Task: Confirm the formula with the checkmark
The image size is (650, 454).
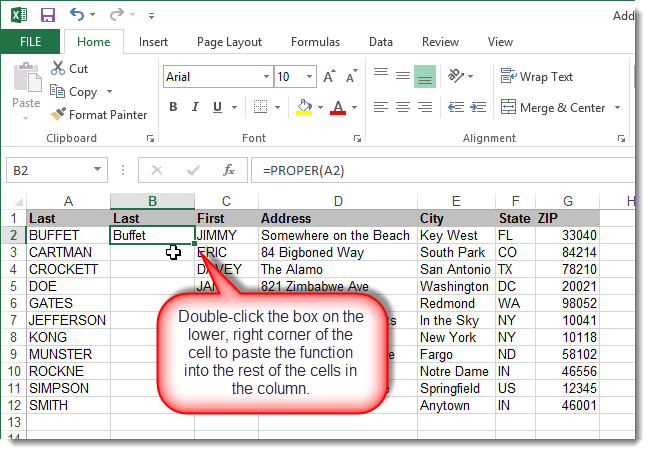Action: [x=193, y=170]
